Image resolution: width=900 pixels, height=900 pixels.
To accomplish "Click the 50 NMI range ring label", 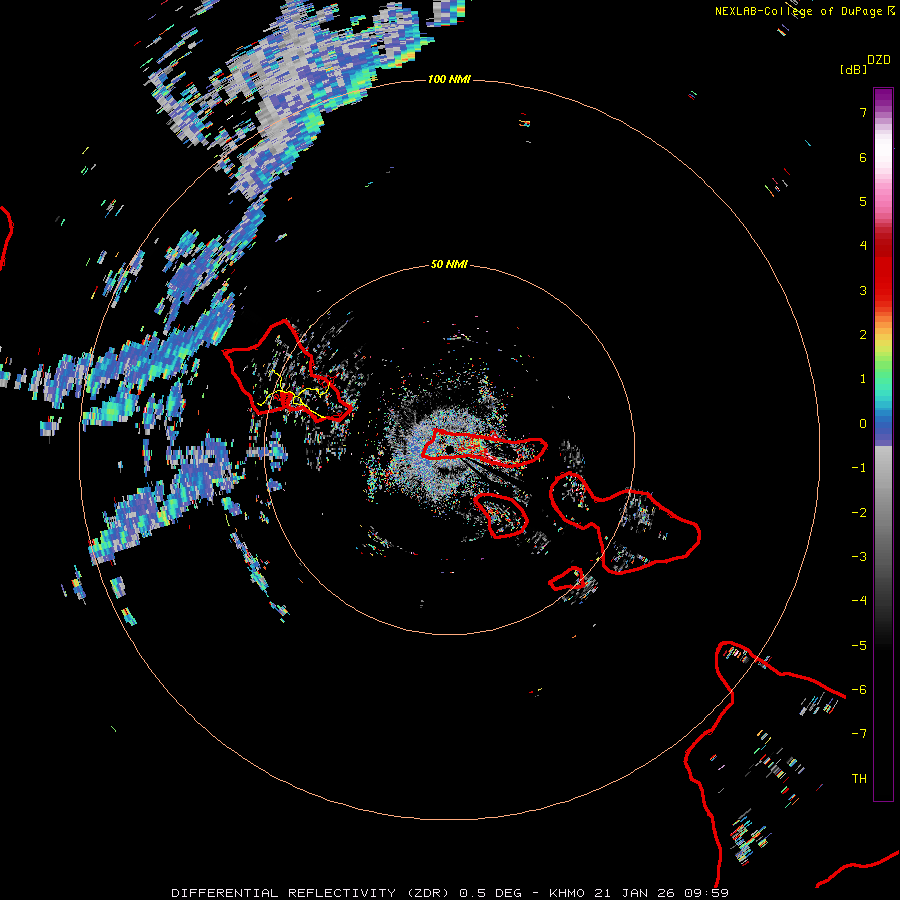I will coord(449,264).
